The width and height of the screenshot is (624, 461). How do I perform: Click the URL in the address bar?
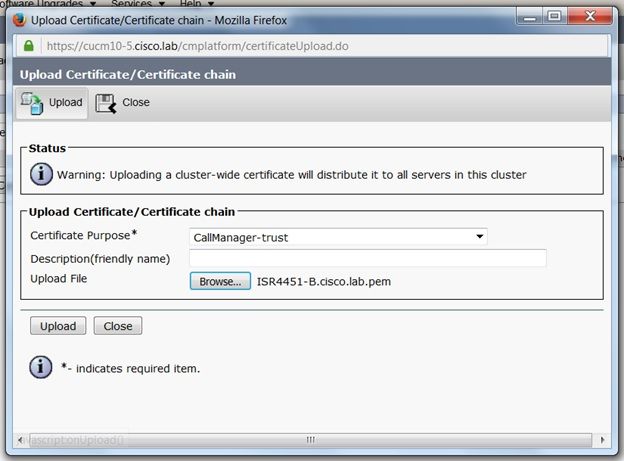pyautogui.click(x=197, y=46)
